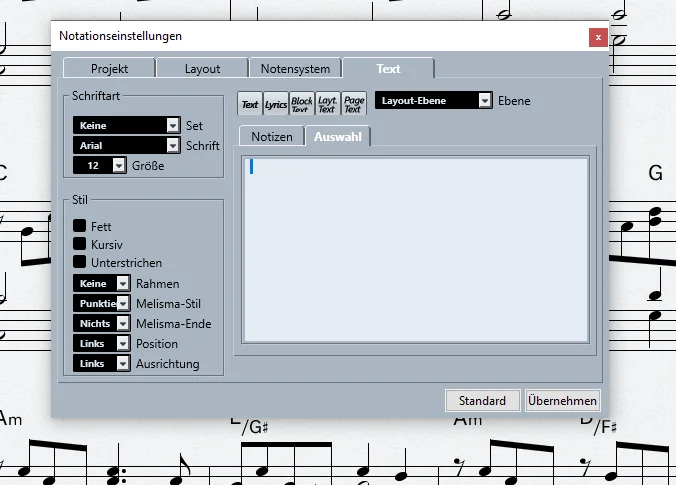This screenshot has height=485, width=676.
Task: Select the Text symbol icon
Action: pyautogui.click(x=250, y=103)
